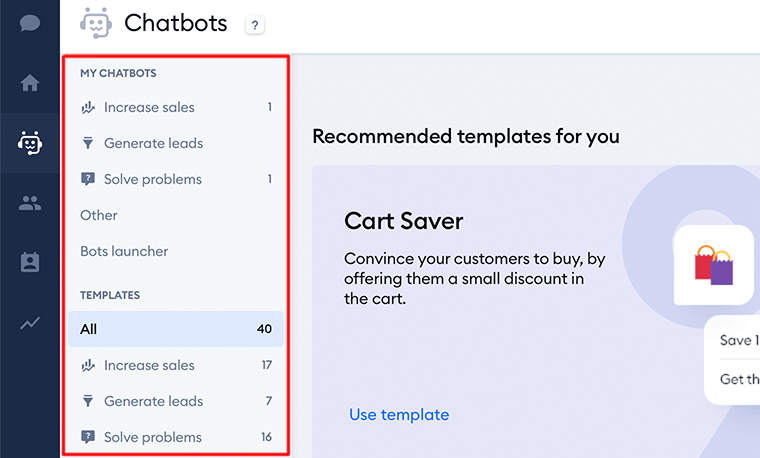Screen dimensions: 760x458
Task: Open the Other chatbots category
Action: 99,215
